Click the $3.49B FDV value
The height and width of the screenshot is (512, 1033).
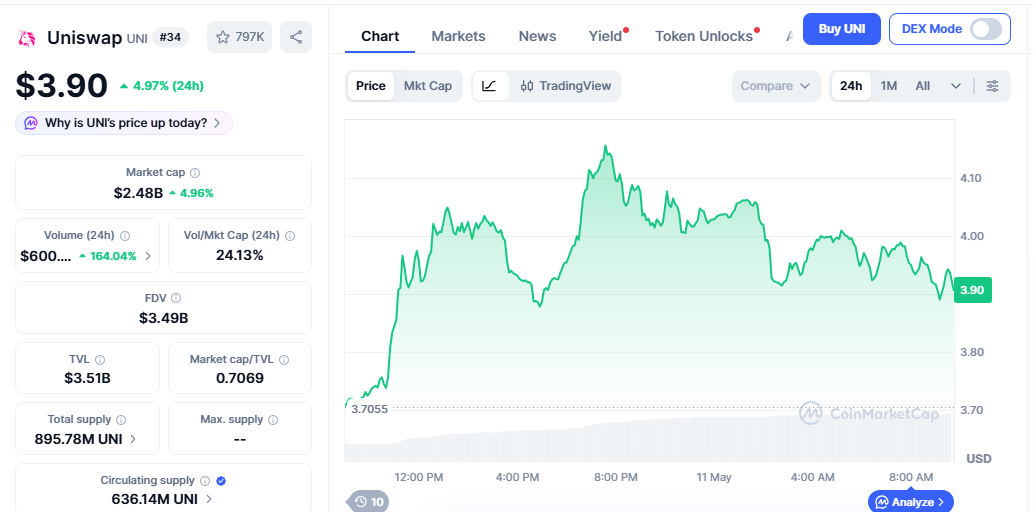coord(163,318)
